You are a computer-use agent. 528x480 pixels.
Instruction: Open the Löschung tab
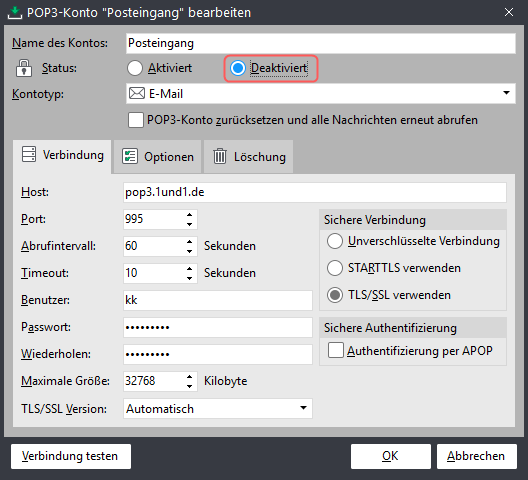(x=249, y=157)
